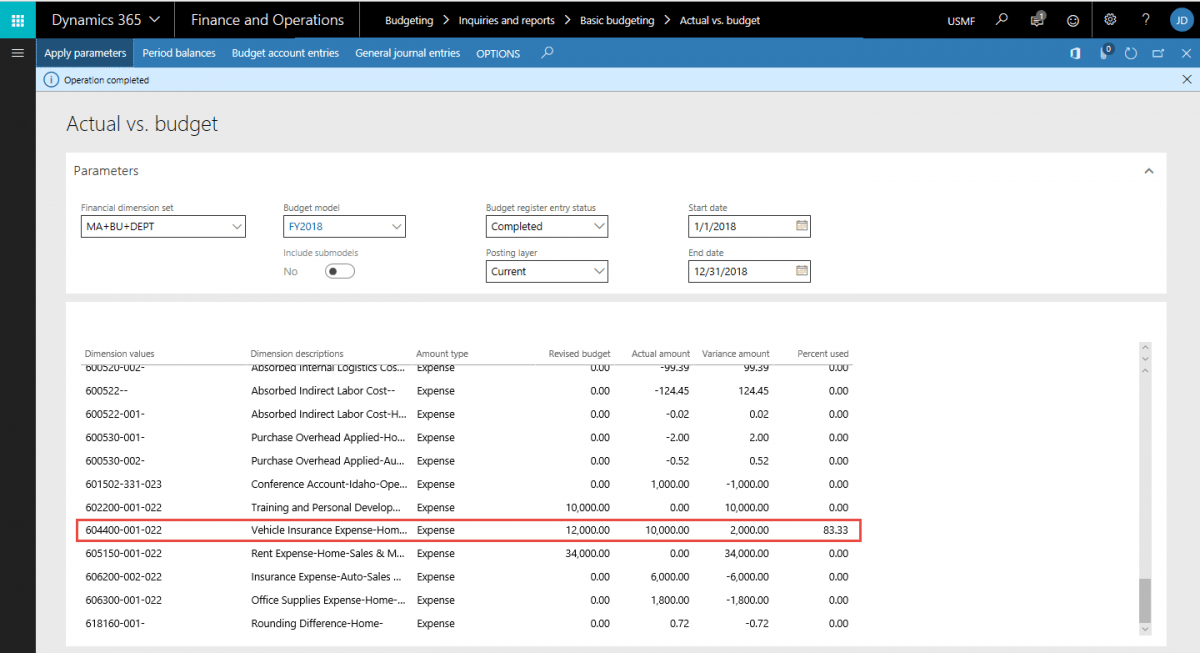Refresh the page with the refresh icon
1200x653 pixels.
point(1131,53)
